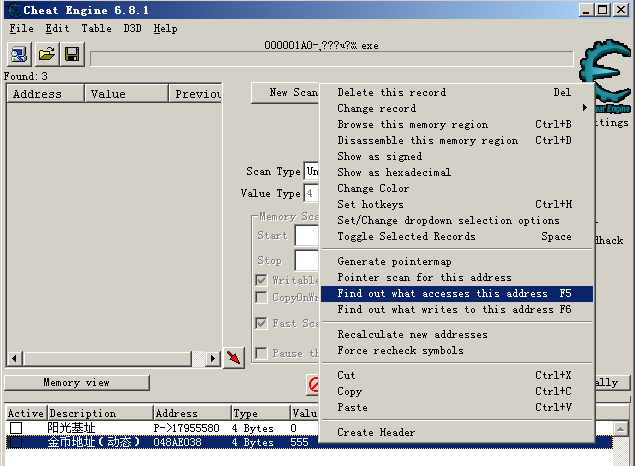Choose Force recheck symbols
This screenshot has height=466, width=635.
pos(457,351)
